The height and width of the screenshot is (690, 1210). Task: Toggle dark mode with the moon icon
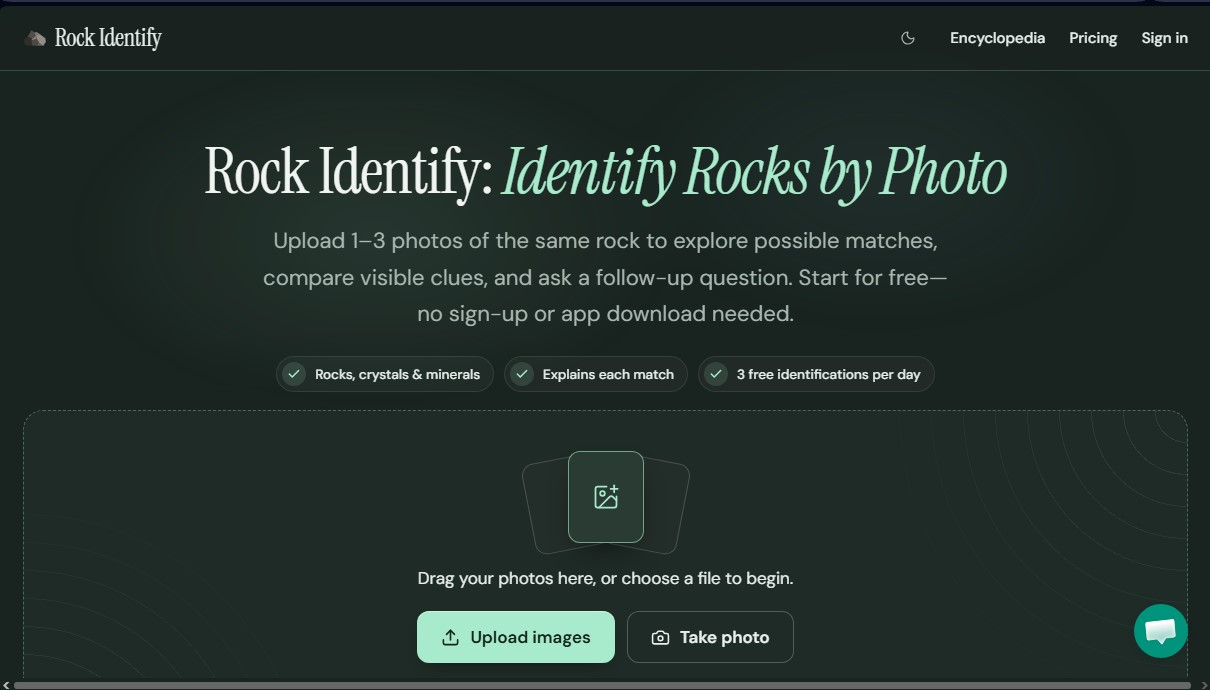[908, 38]
